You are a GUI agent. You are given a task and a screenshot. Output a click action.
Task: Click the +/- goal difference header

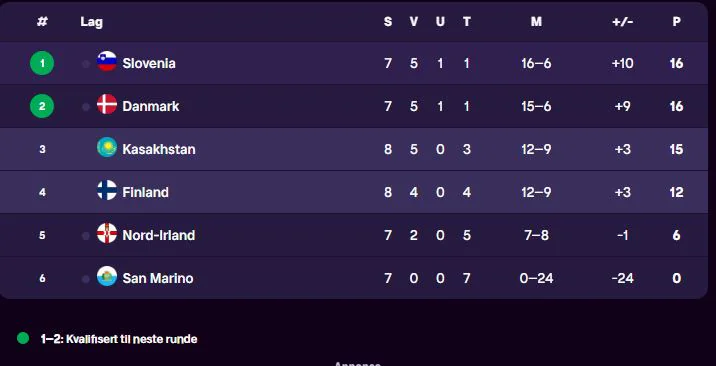click(x=623, y=21)
